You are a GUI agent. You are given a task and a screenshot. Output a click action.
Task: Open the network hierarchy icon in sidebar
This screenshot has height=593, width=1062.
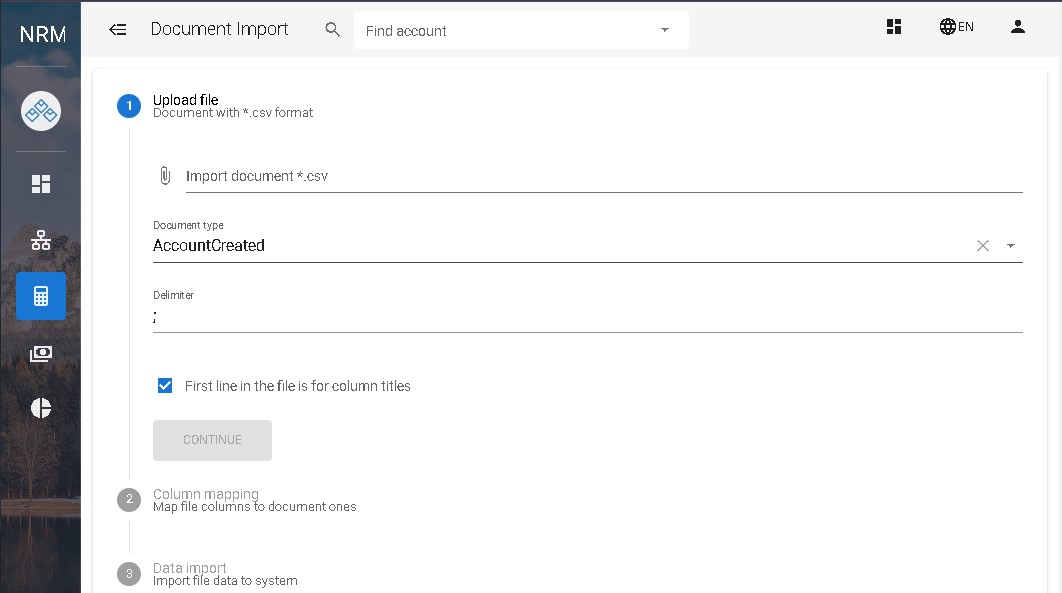41,240
